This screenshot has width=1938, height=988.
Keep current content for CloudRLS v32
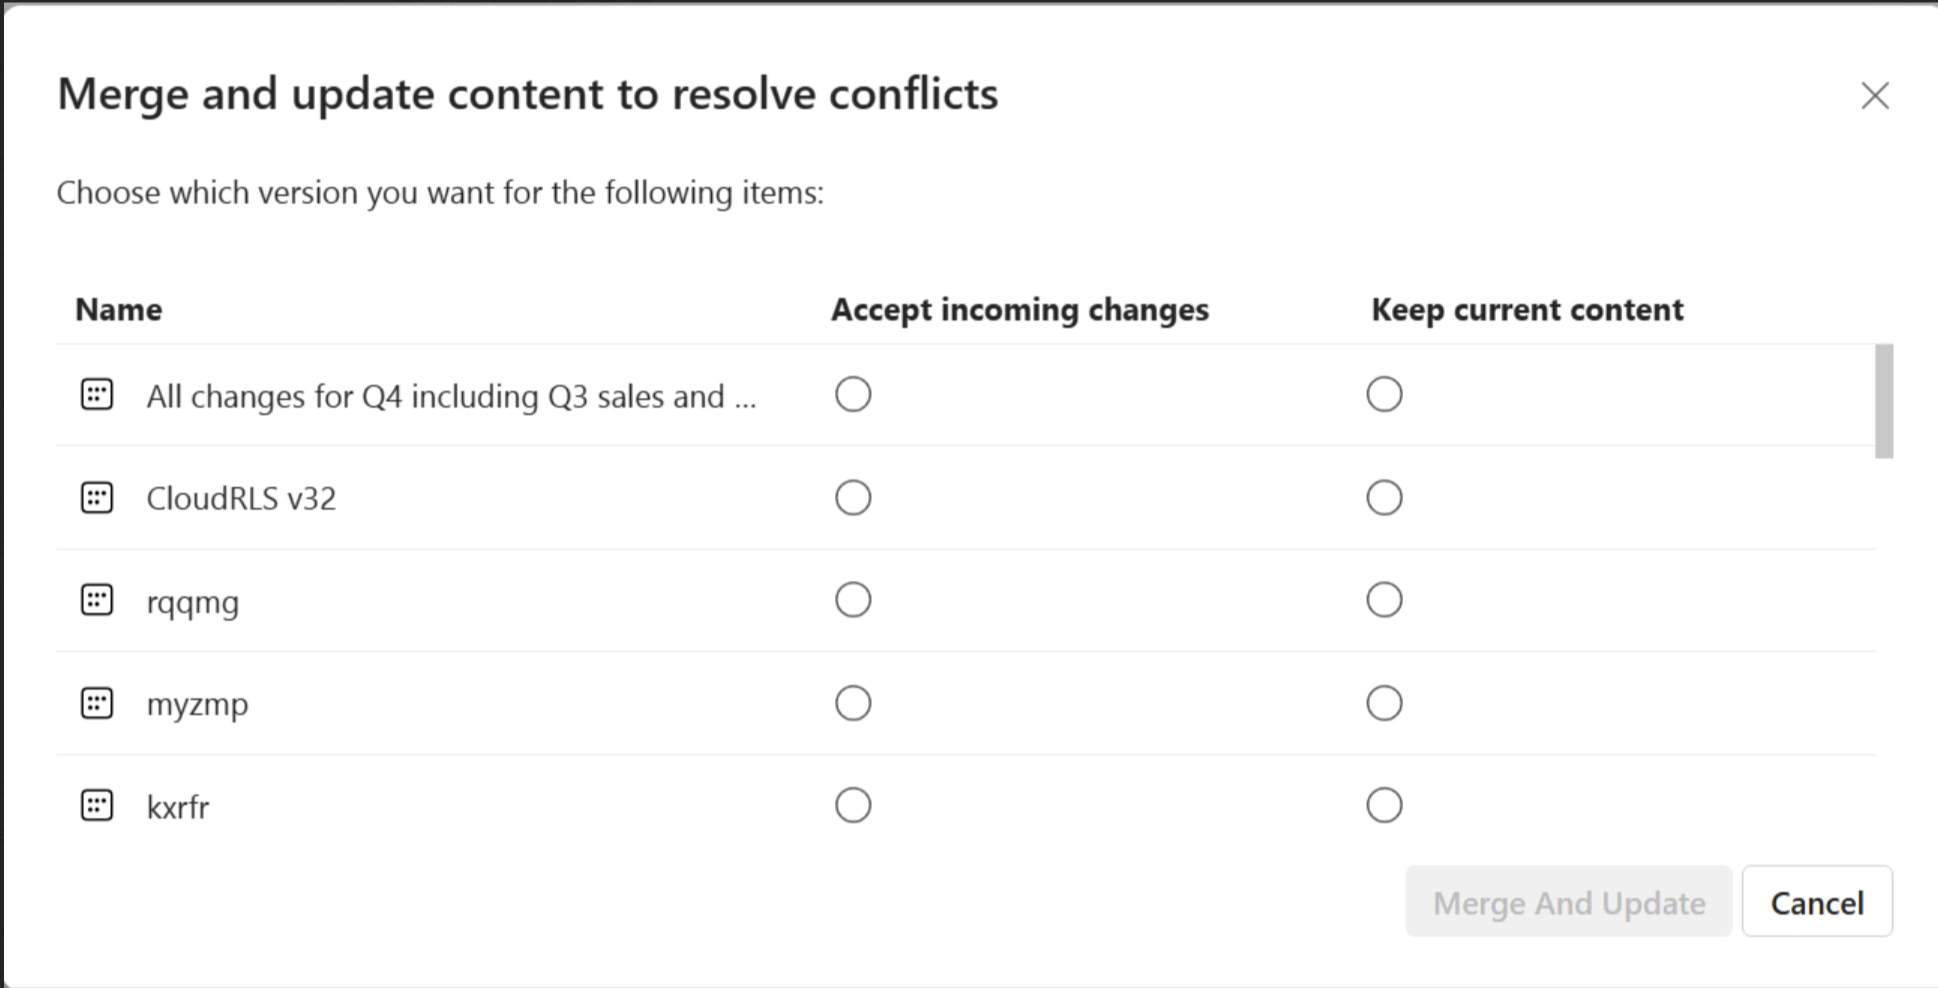[1384, 498]
